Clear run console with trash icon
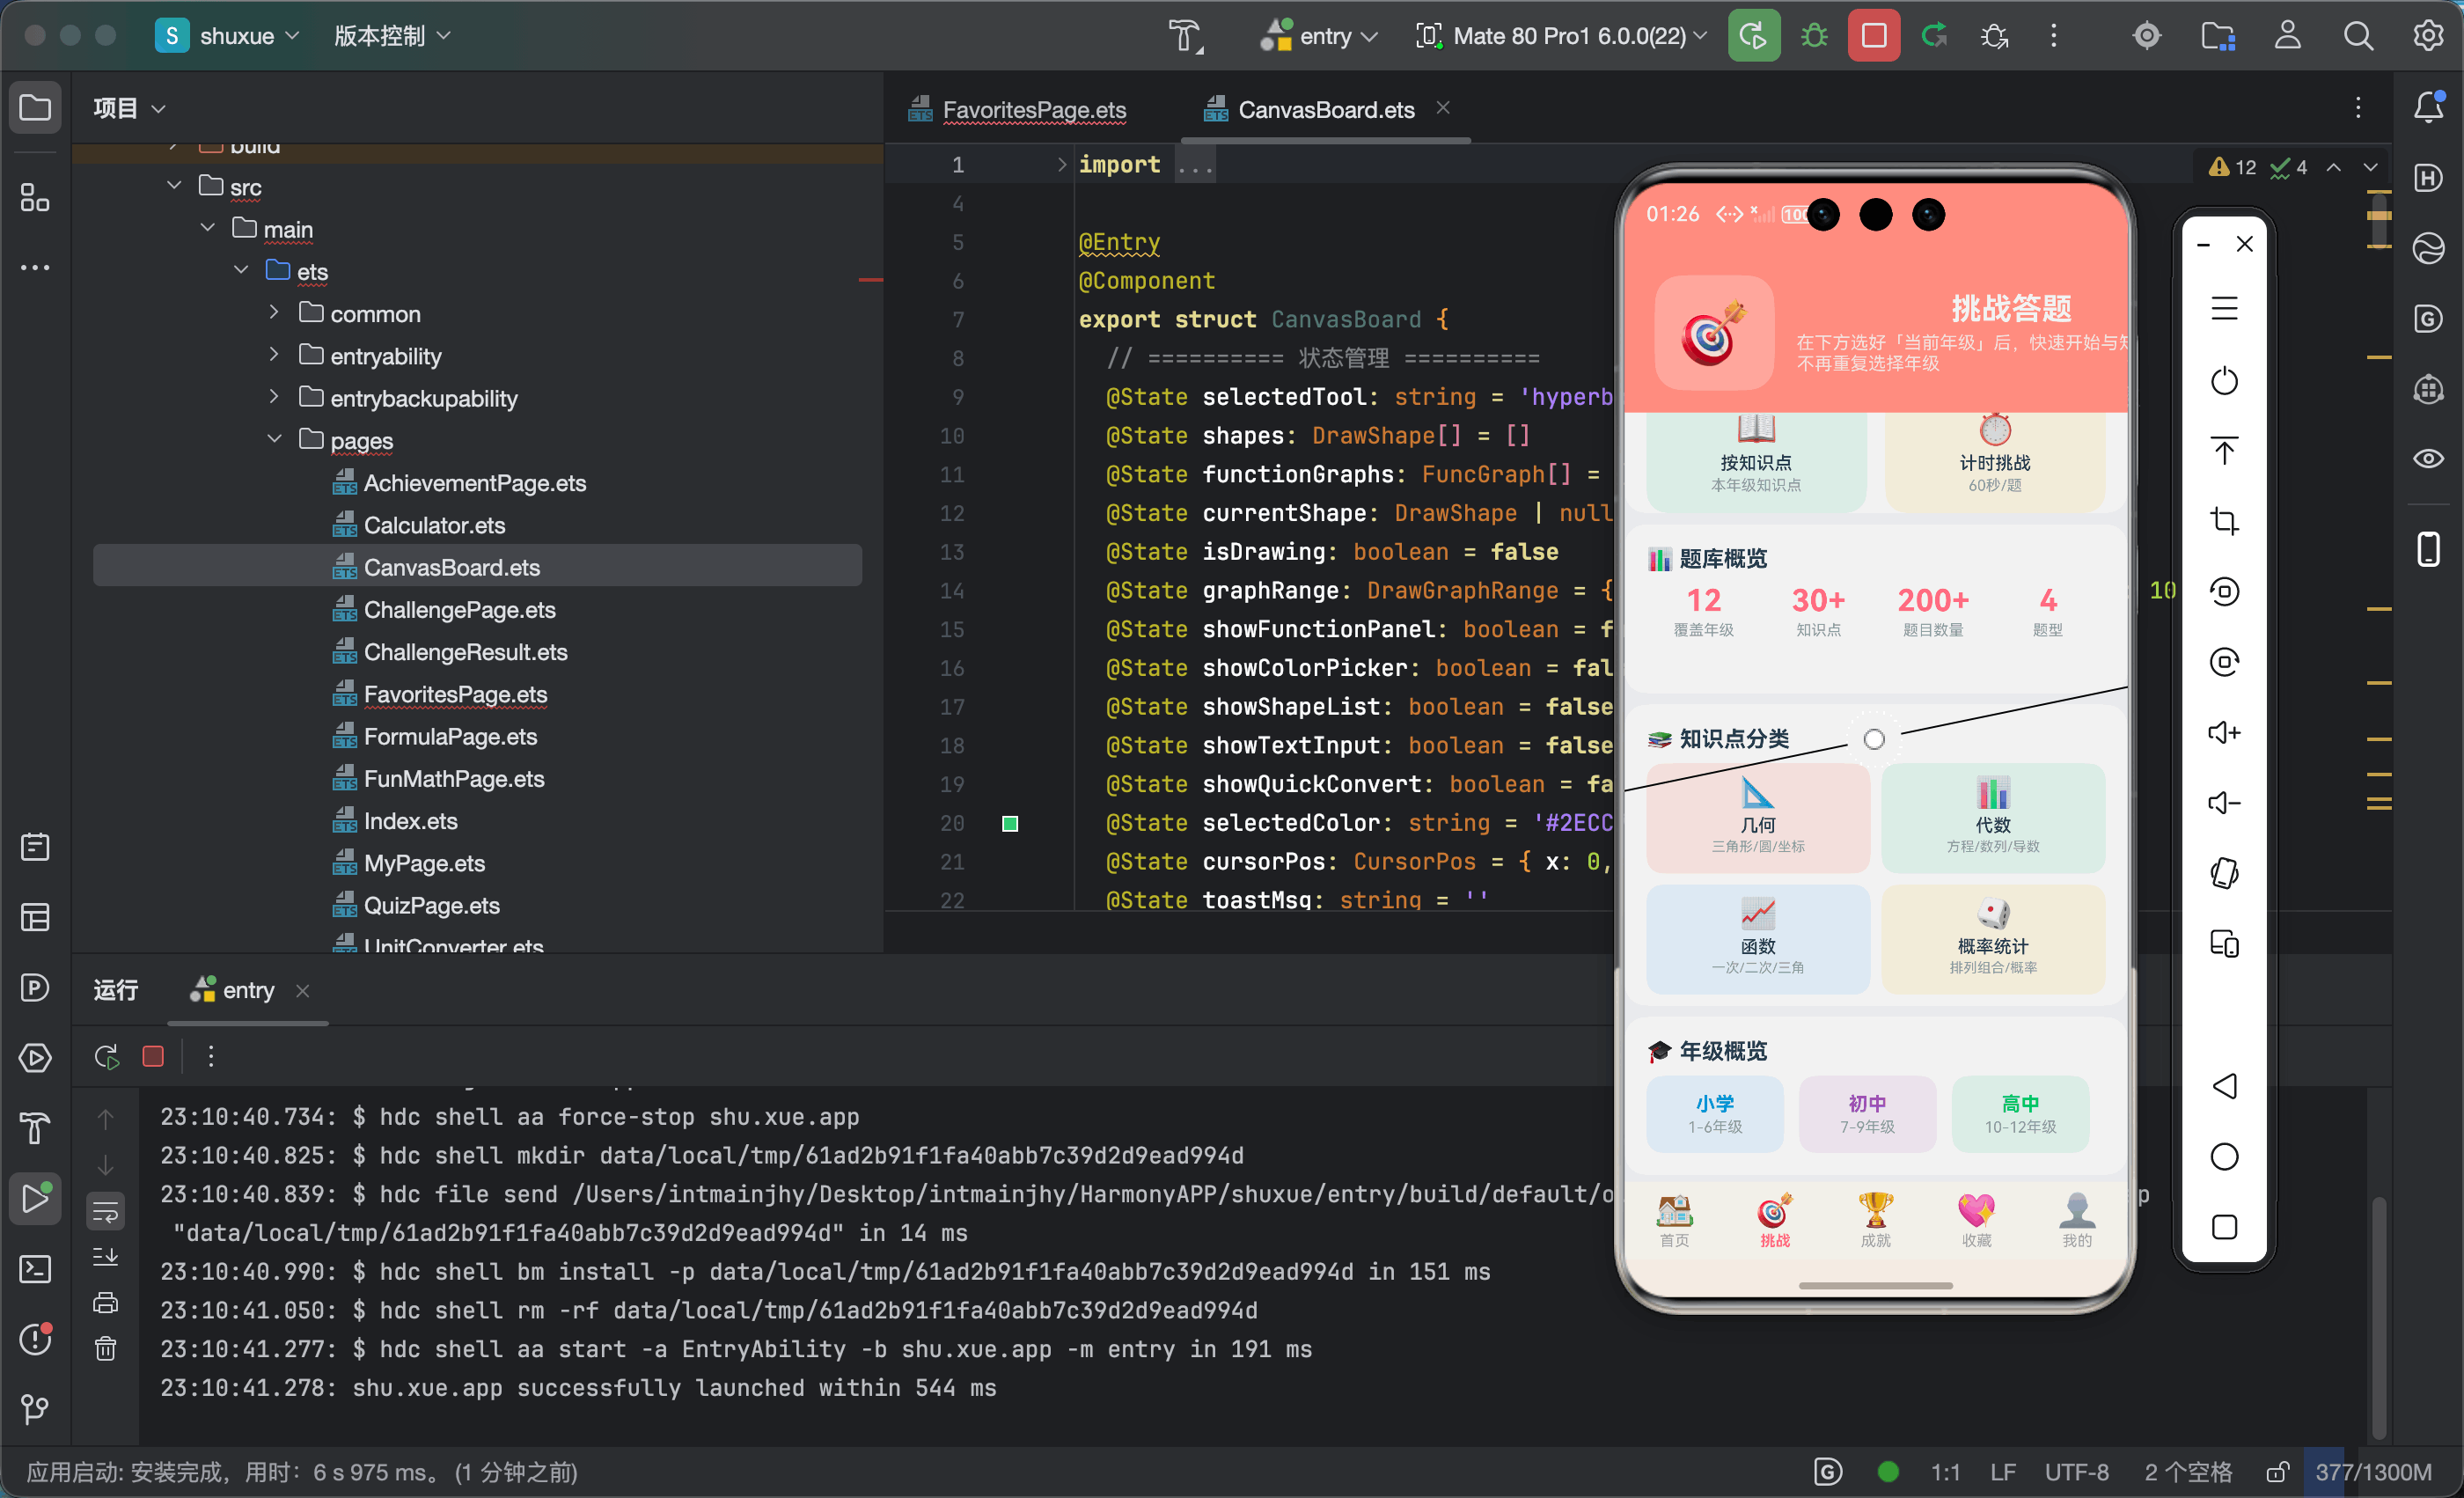This screenshot has width=2464, height=1498. tap(105, 1348)
